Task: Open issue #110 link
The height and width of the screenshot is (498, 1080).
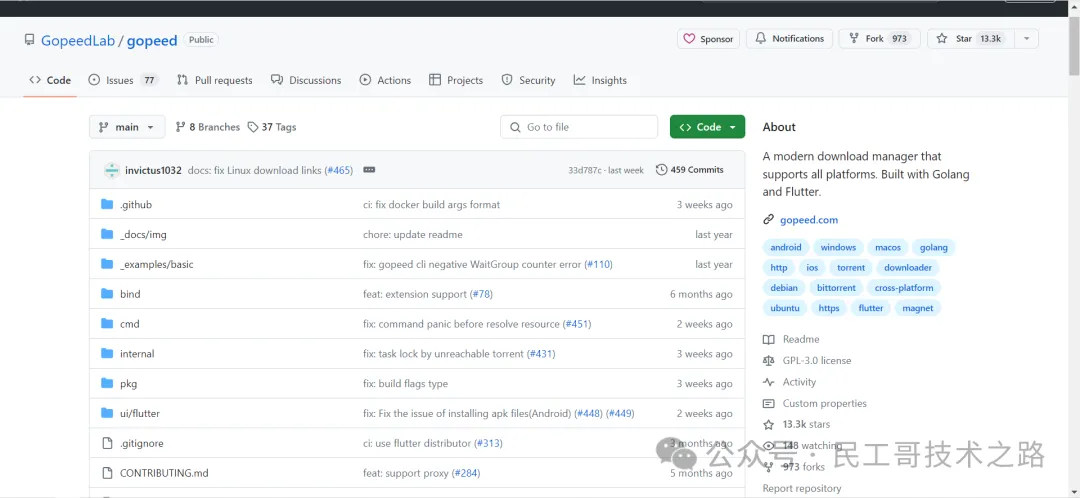Action: pyautogui.click(x=599, y=264)
